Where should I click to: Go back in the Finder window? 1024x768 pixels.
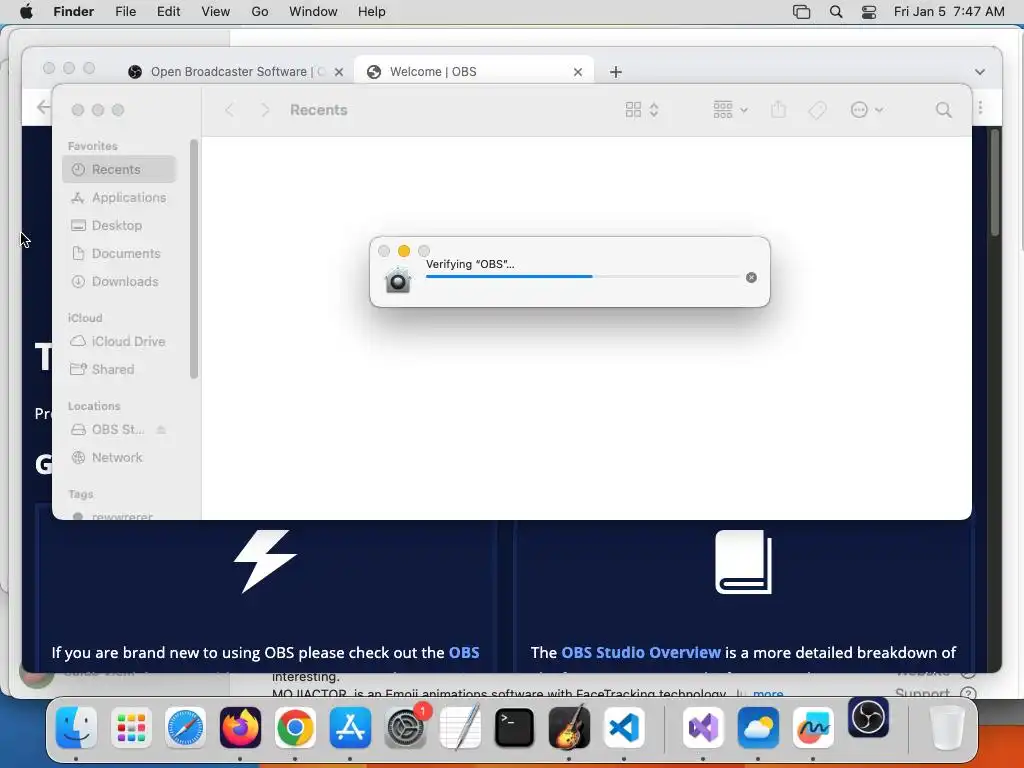[x=229, y=110]
